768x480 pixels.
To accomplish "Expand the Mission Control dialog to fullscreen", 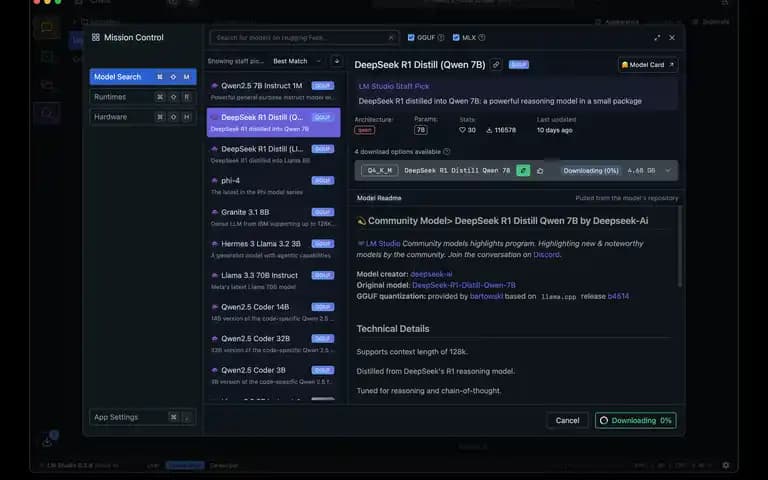I will 657,38.
